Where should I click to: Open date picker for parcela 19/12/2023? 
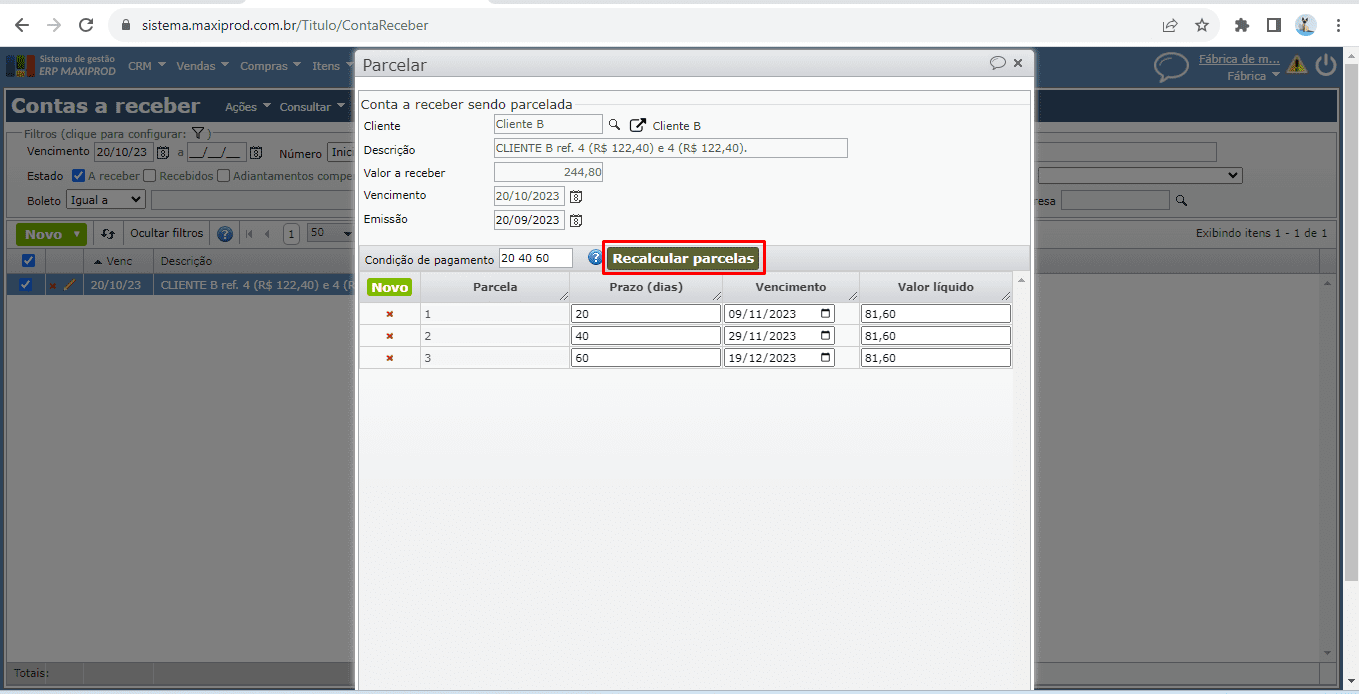point(825,358)
